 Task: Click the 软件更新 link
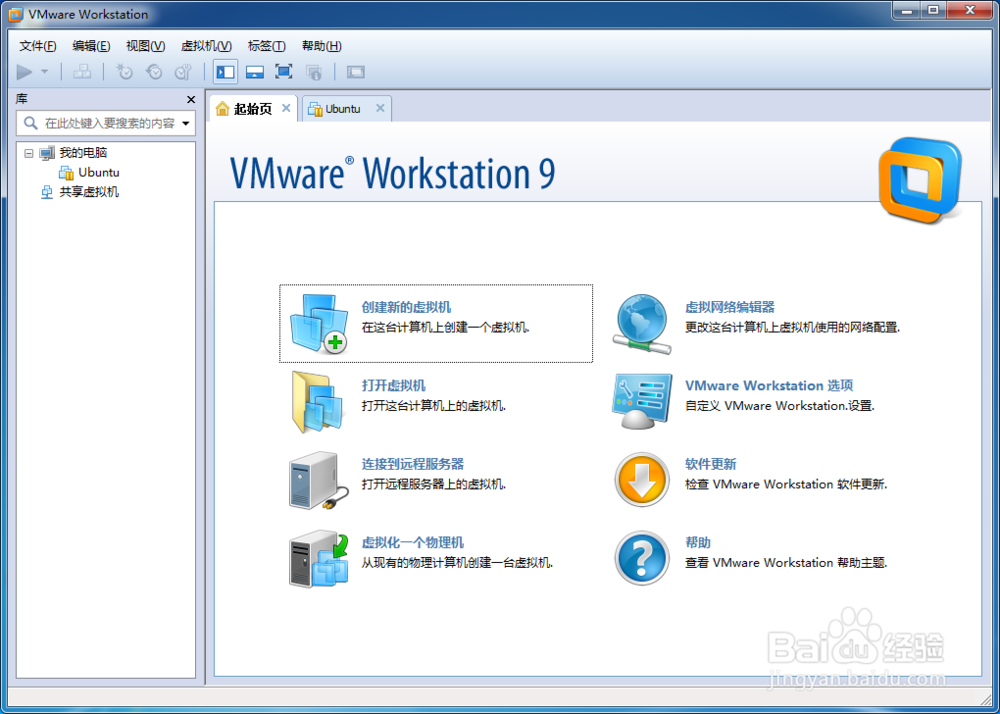coord(710,464)
